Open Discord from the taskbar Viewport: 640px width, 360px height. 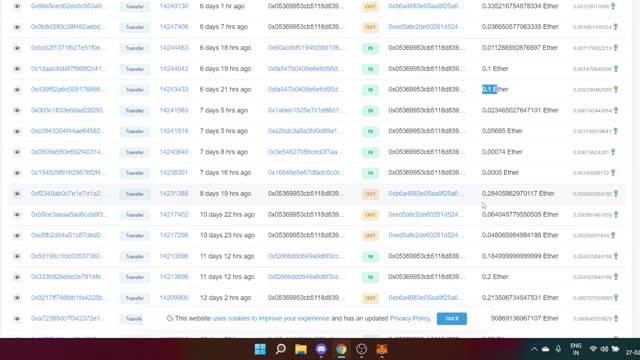[x=321, y=349]
